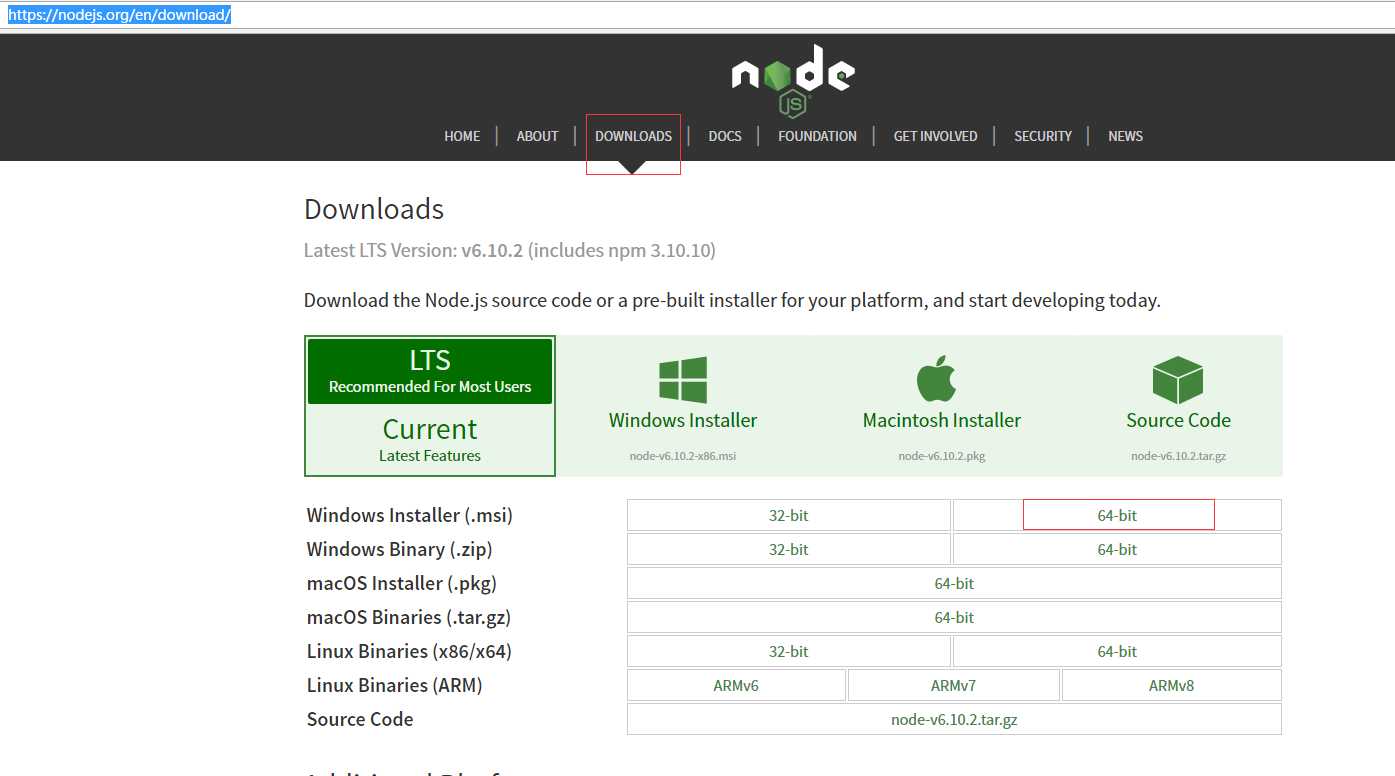Download Windows Binary (.zip) 64-bit
Screen dimensions: 1395x776
coord(1117,549)
